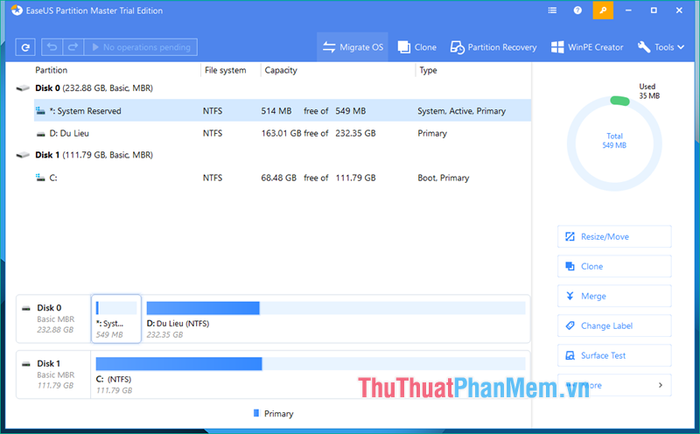Click the Disk 0 Basic MBR label in disk map

[x=54, y=319]
